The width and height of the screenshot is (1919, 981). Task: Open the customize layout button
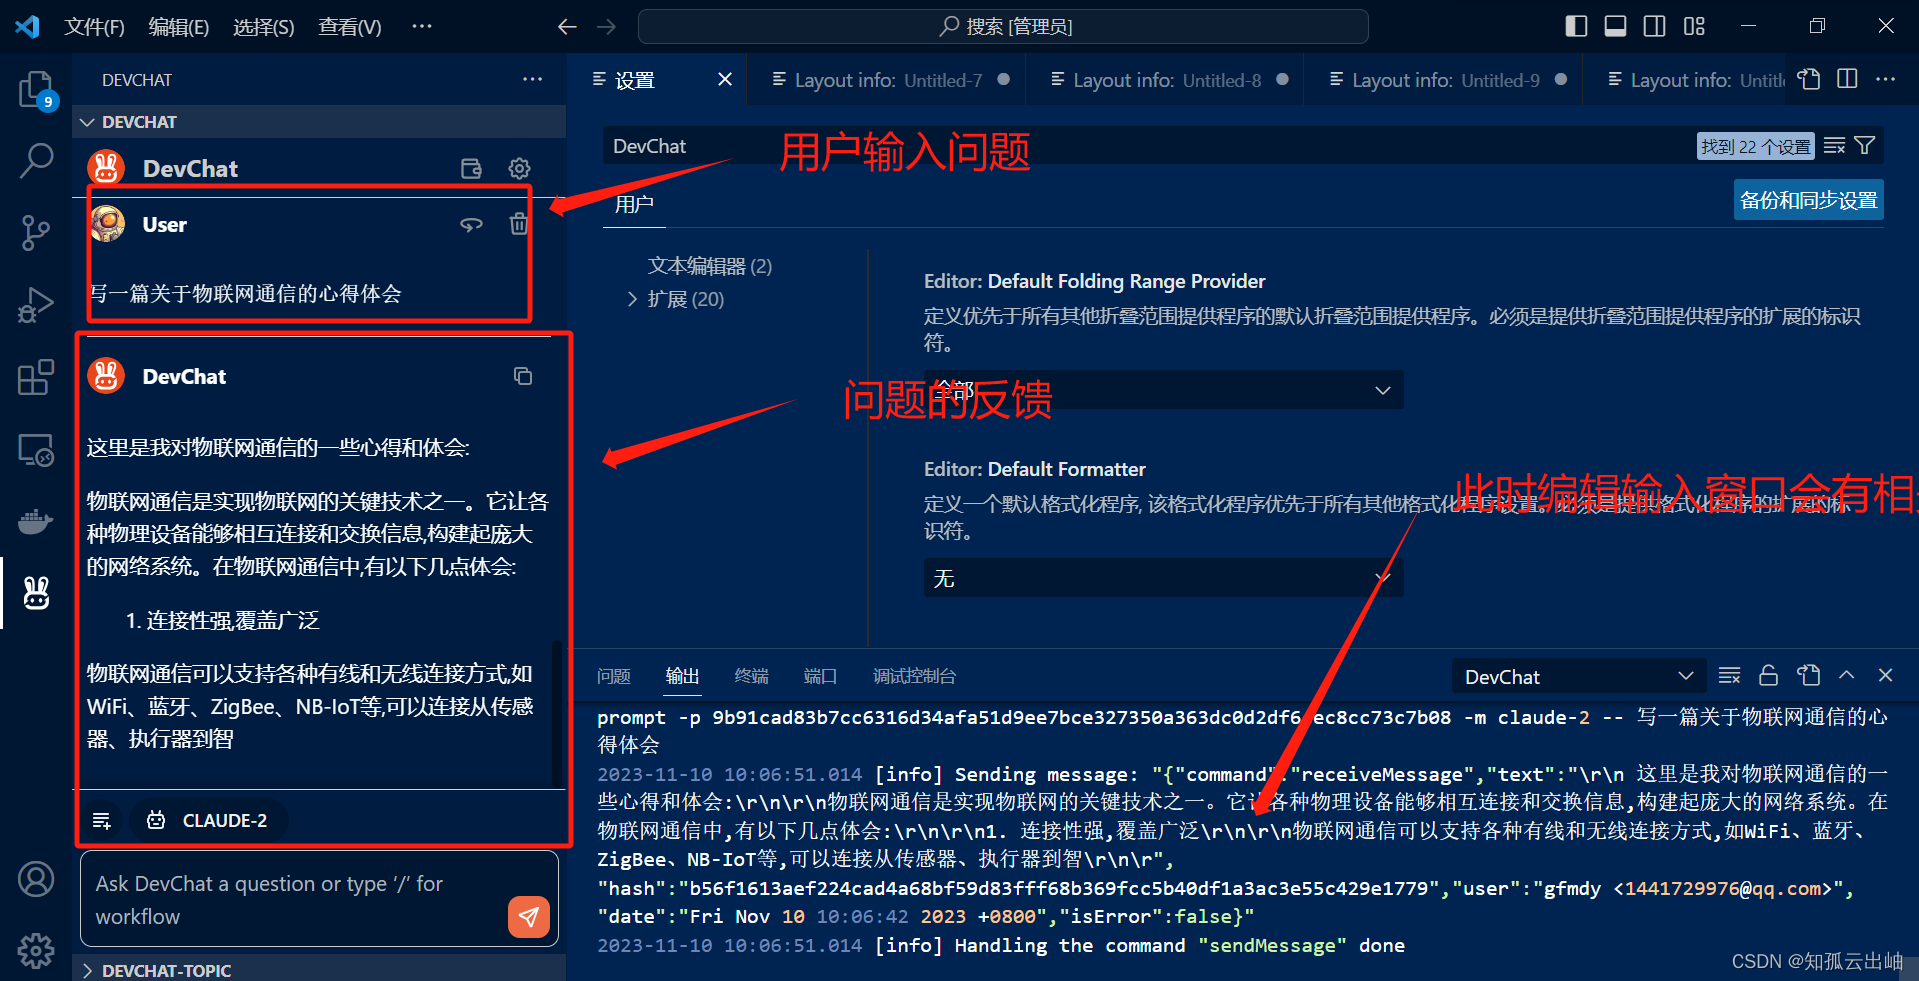(x=1694, y=27)
